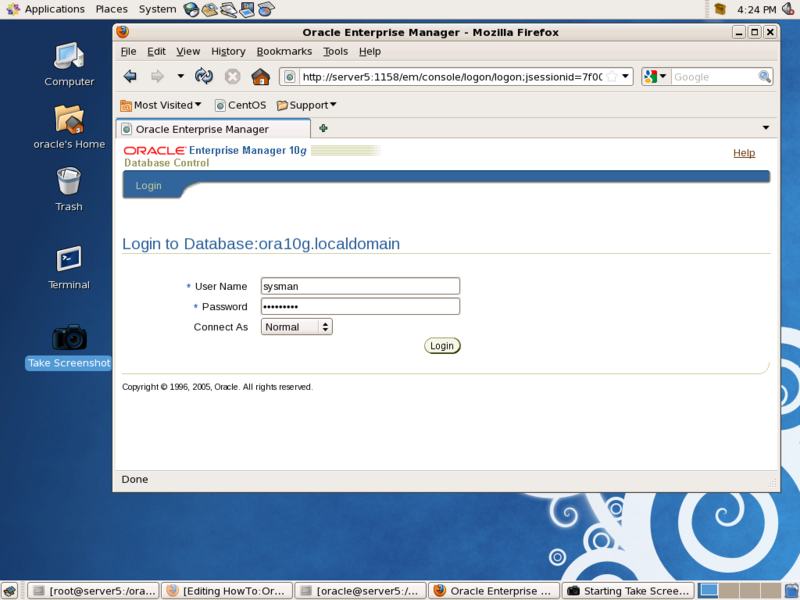Click the Password field
The width and height of the screenshot is (800, 600).
click(x=360, y=307)
